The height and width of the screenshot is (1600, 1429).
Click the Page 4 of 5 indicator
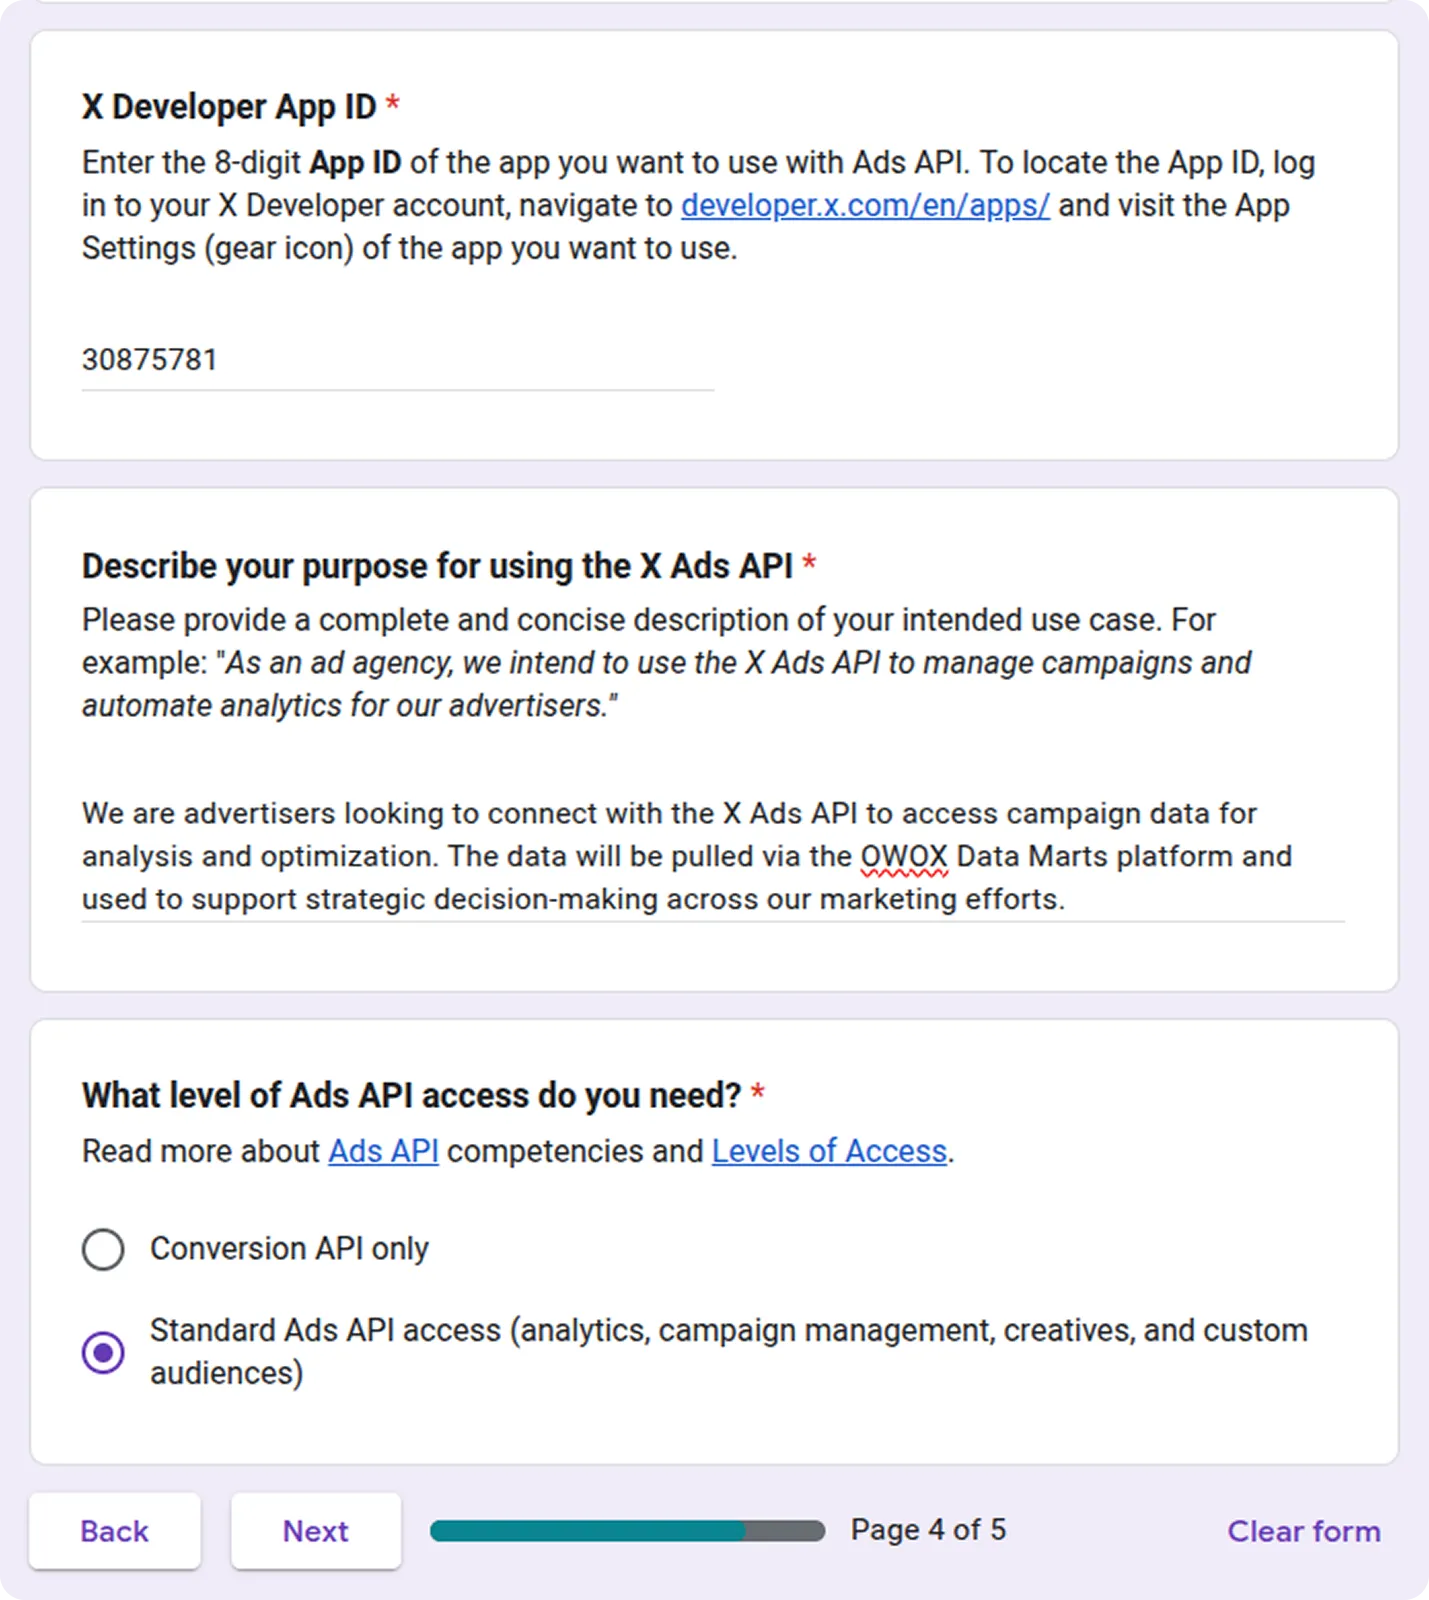[x=928, y=1529]
